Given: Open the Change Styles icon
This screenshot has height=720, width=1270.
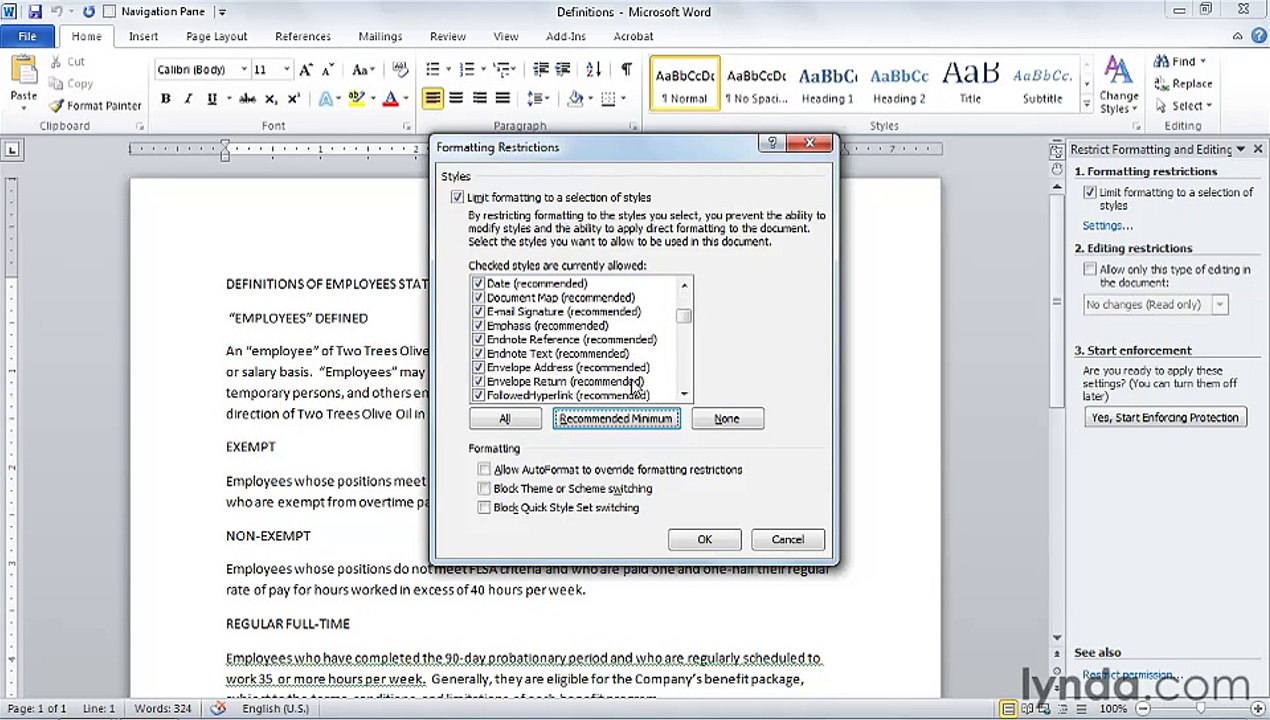Looking at the screenshot, I should pyautogui.click(x=1118, y=86).
